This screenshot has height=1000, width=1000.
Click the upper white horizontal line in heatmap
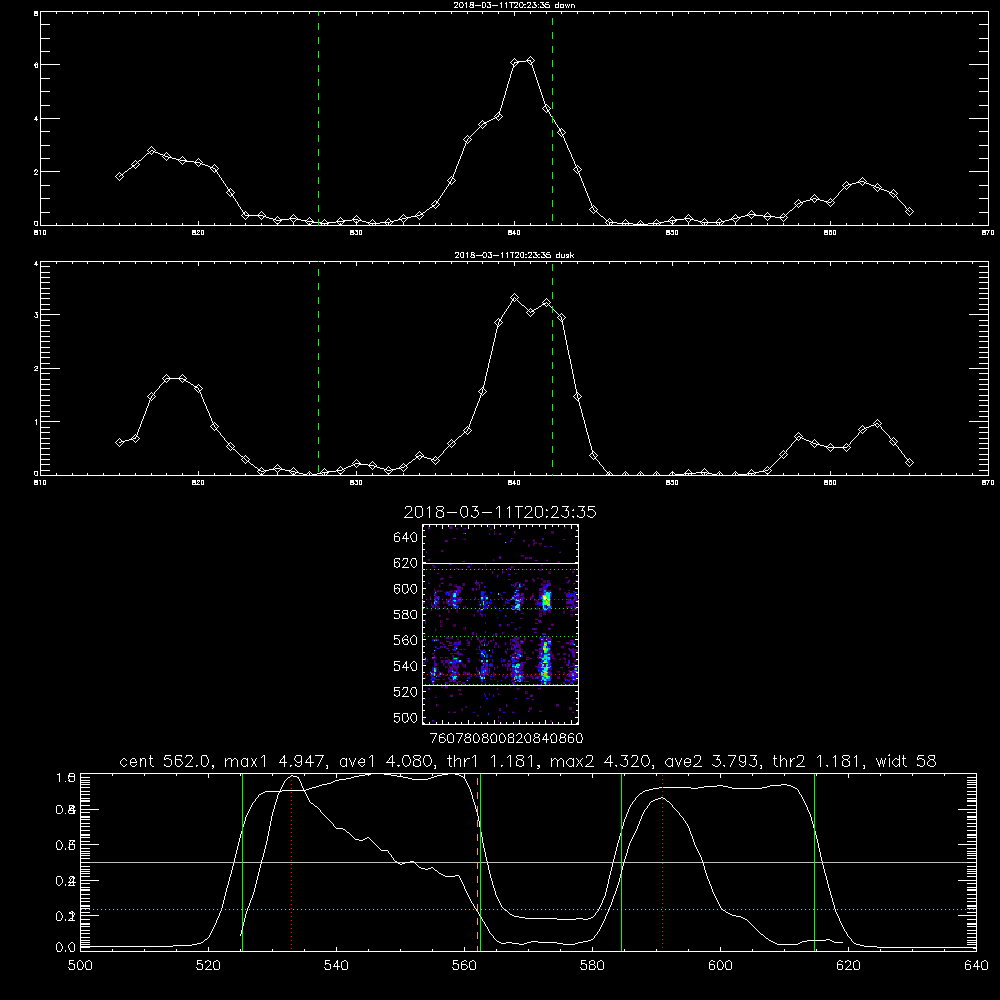click(500, 563)
